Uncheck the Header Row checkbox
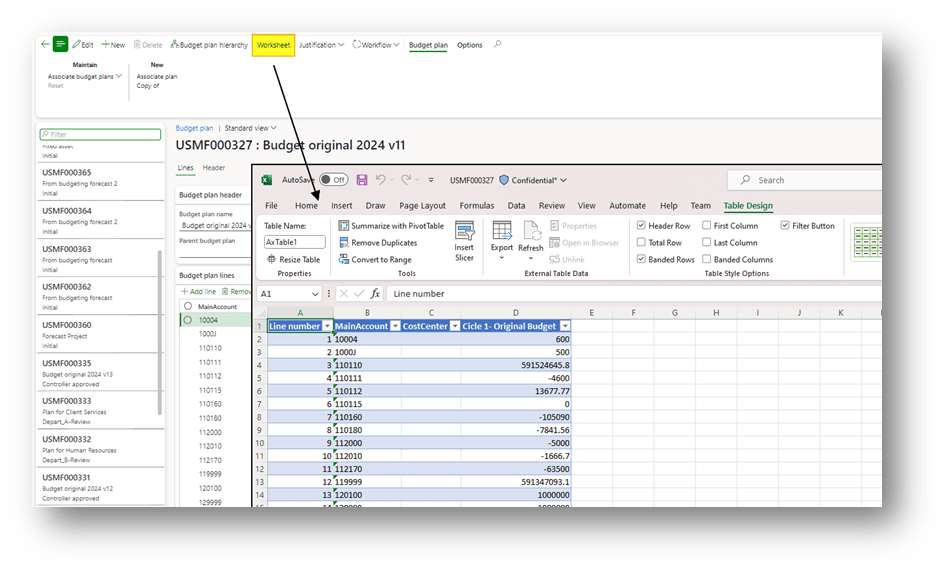The height and width of the screenshot is (572, 947). pos(641,226)
